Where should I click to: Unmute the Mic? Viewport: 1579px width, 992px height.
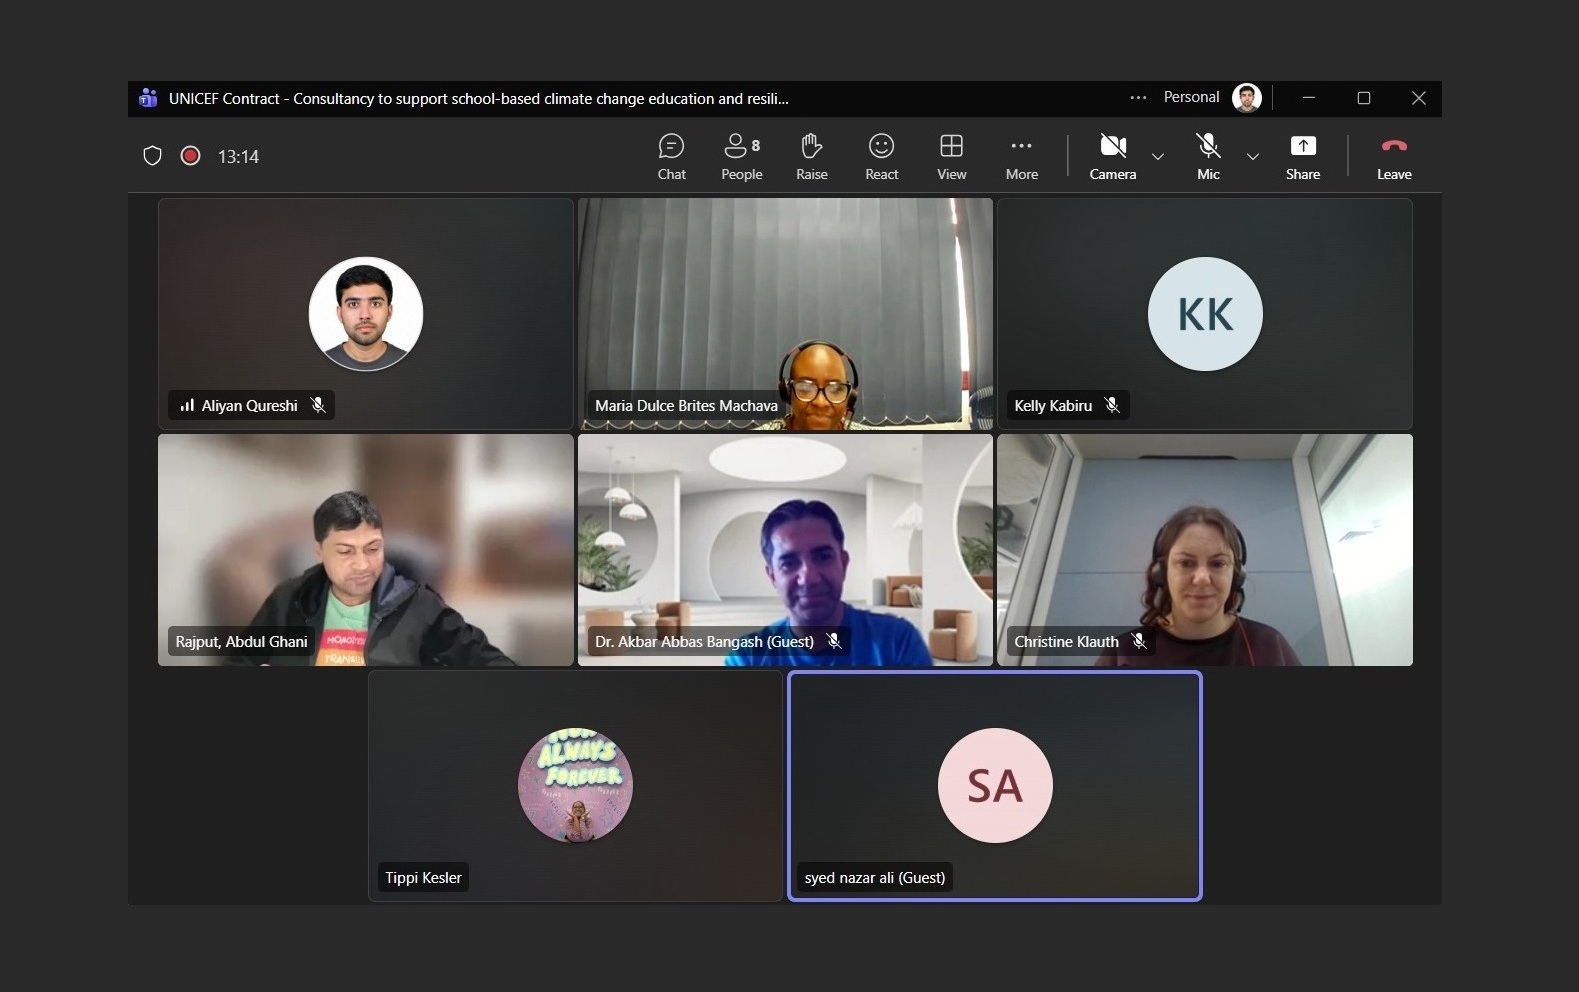click(1208, 157)
